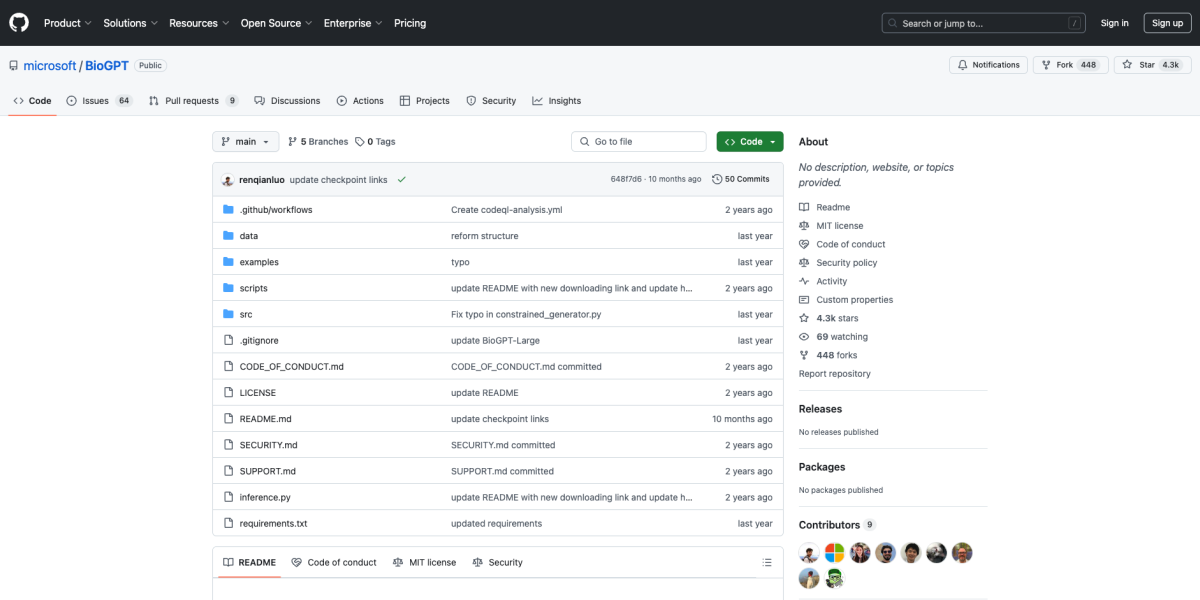The height and width of the screenshot is (600, 1200).
Task: Click the Notifications bell button
Action: click(988, 65)
